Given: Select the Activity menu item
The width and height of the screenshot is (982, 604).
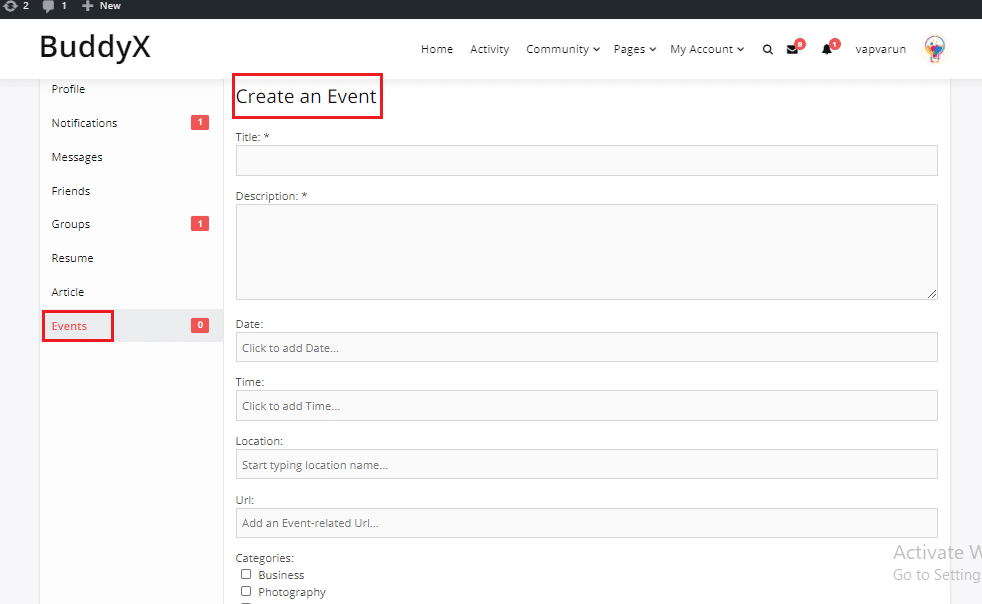Looking at the screenshot, I should (x=489, y=49).
